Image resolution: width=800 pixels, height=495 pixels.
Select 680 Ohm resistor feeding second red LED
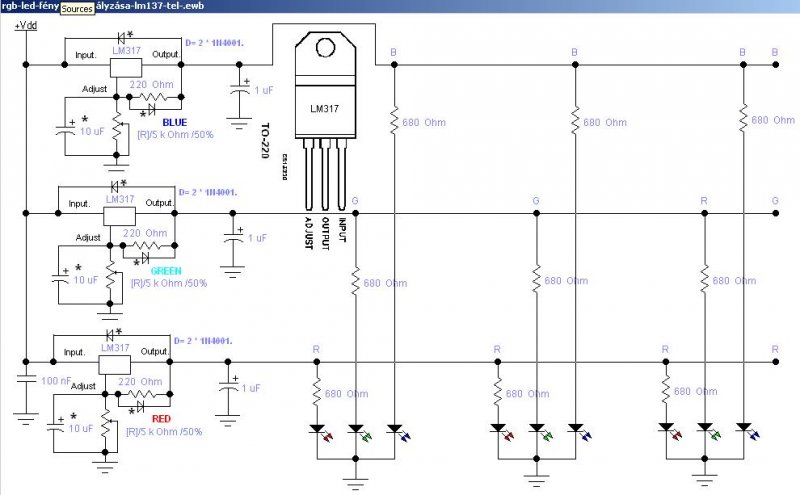497,392
